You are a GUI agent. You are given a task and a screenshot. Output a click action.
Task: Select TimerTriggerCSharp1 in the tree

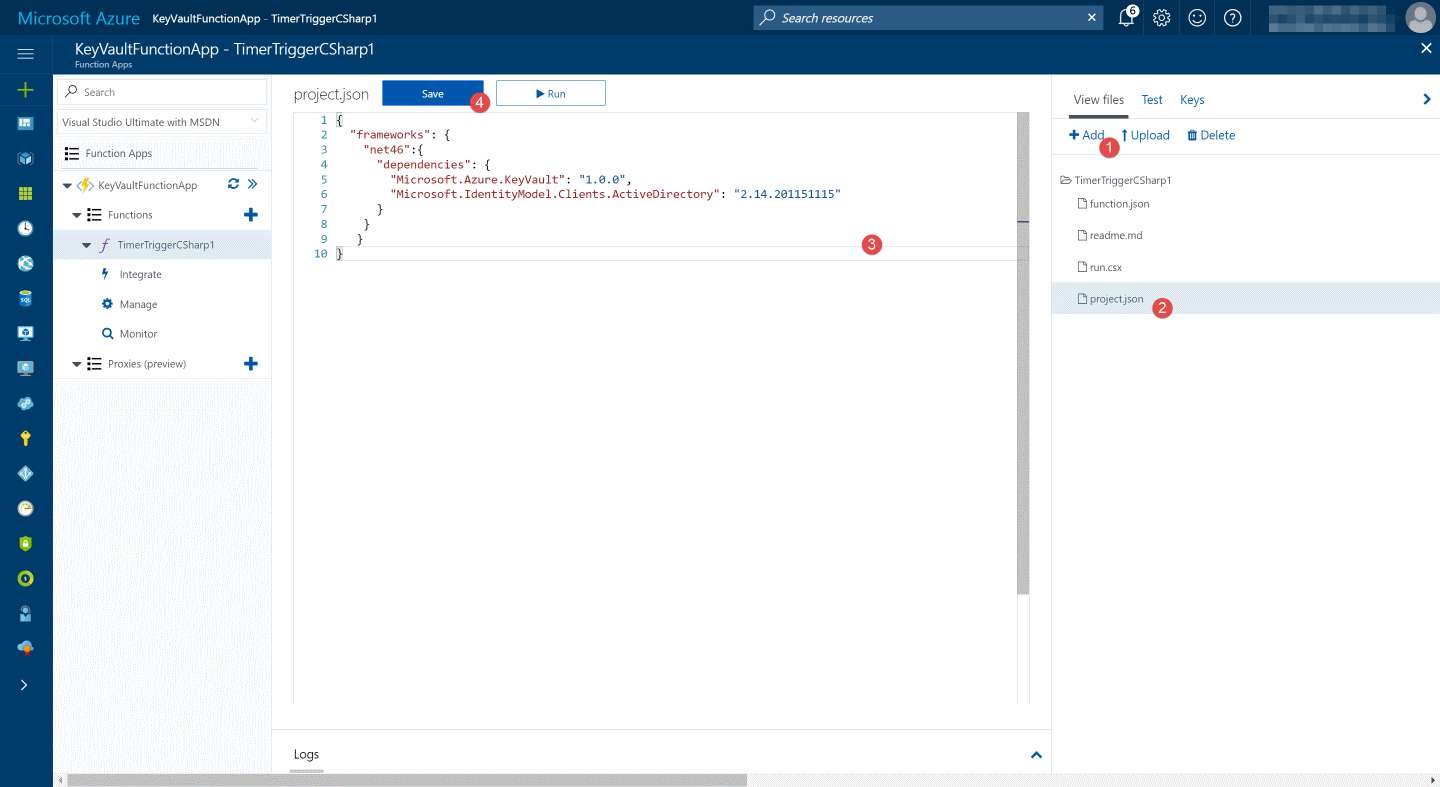165,245
